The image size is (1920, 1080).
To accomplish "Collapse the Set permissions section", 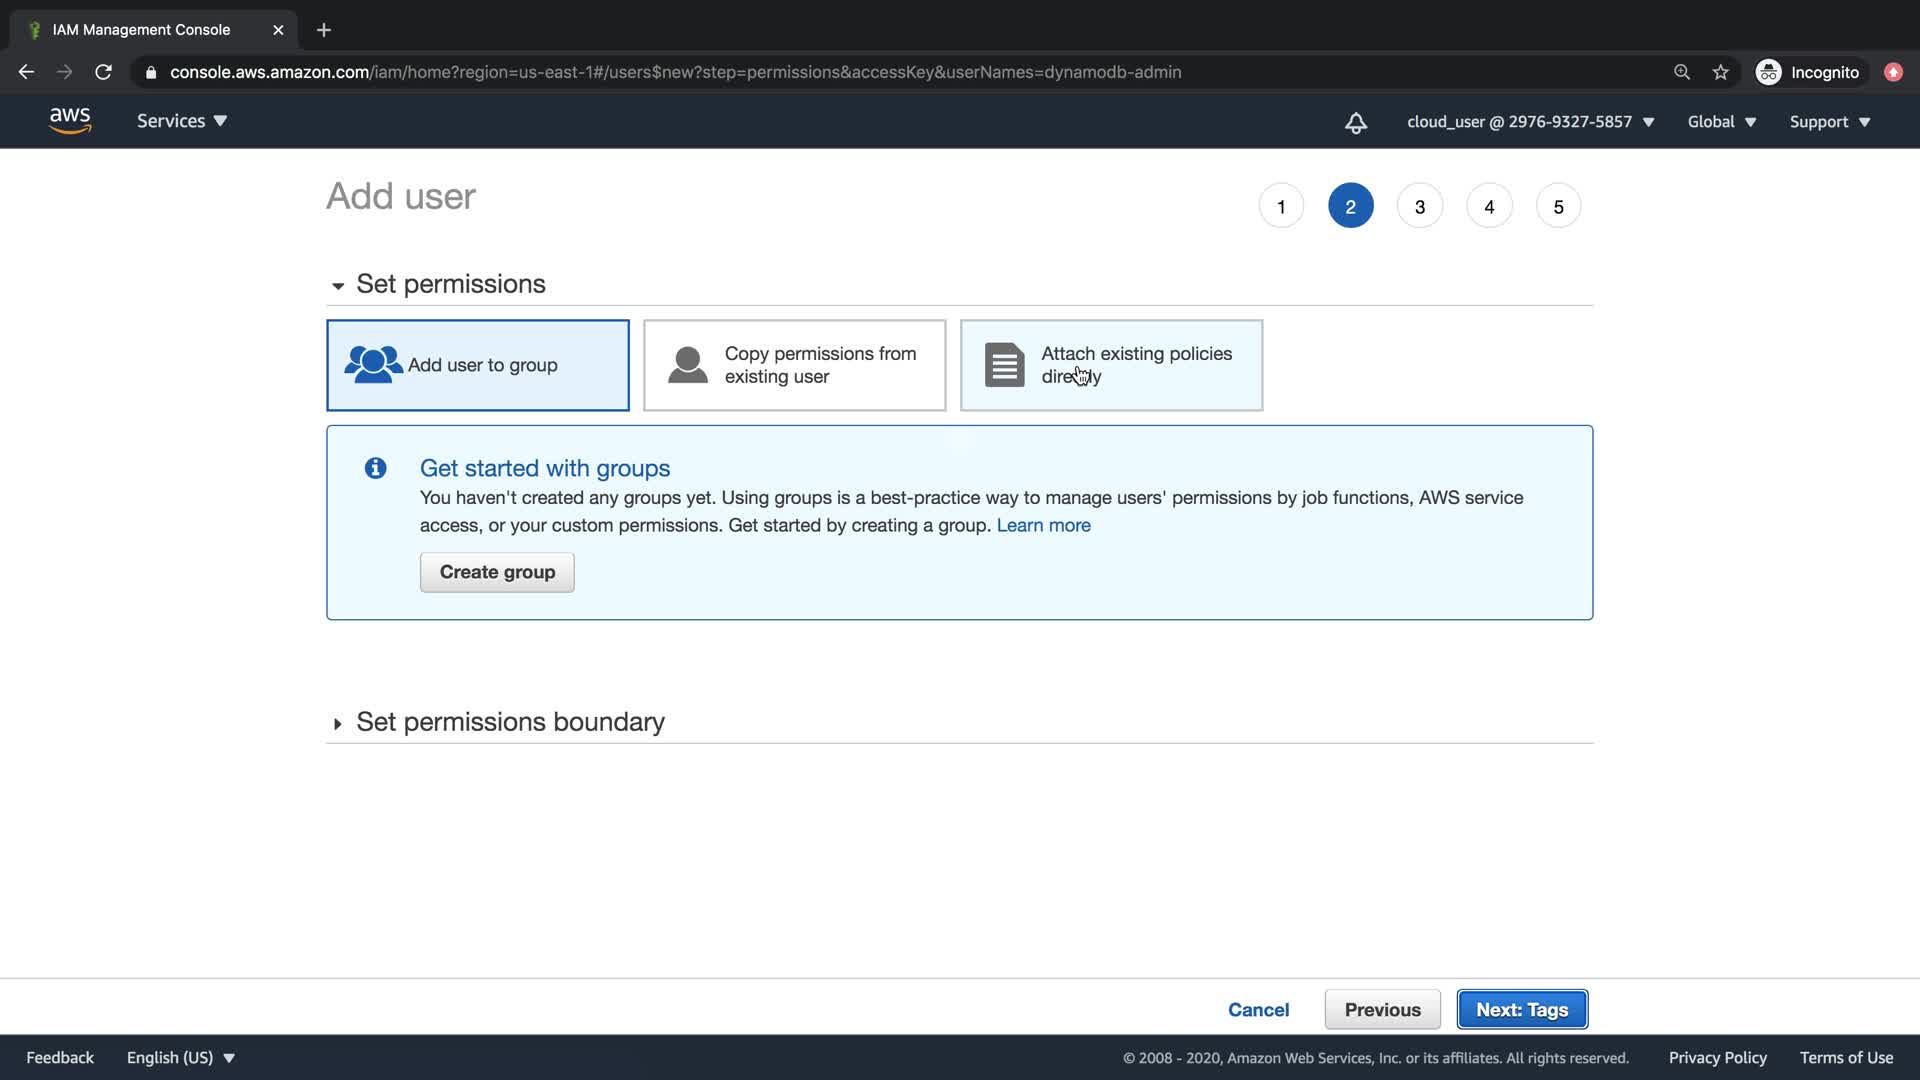I will tap(450, 284).
